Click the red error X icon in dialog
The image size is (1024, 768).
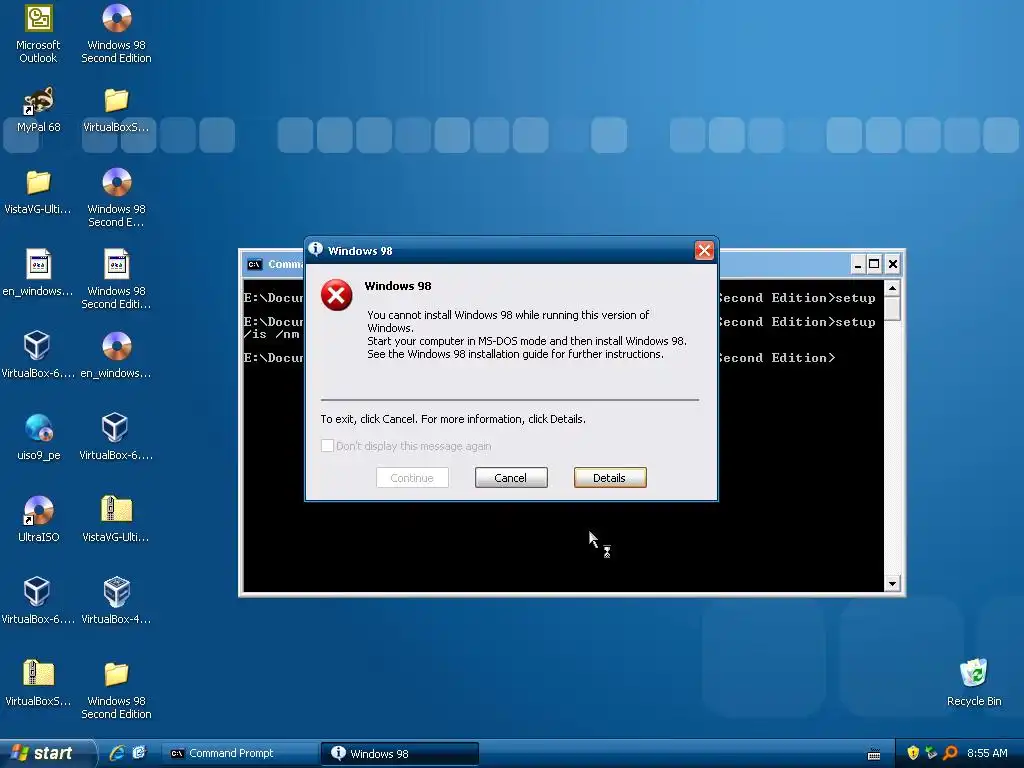tap(336, 295)
